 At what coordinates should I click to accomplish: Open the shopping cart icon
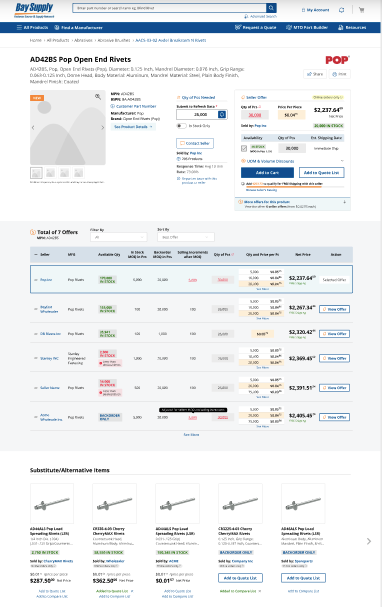point(361,10)
